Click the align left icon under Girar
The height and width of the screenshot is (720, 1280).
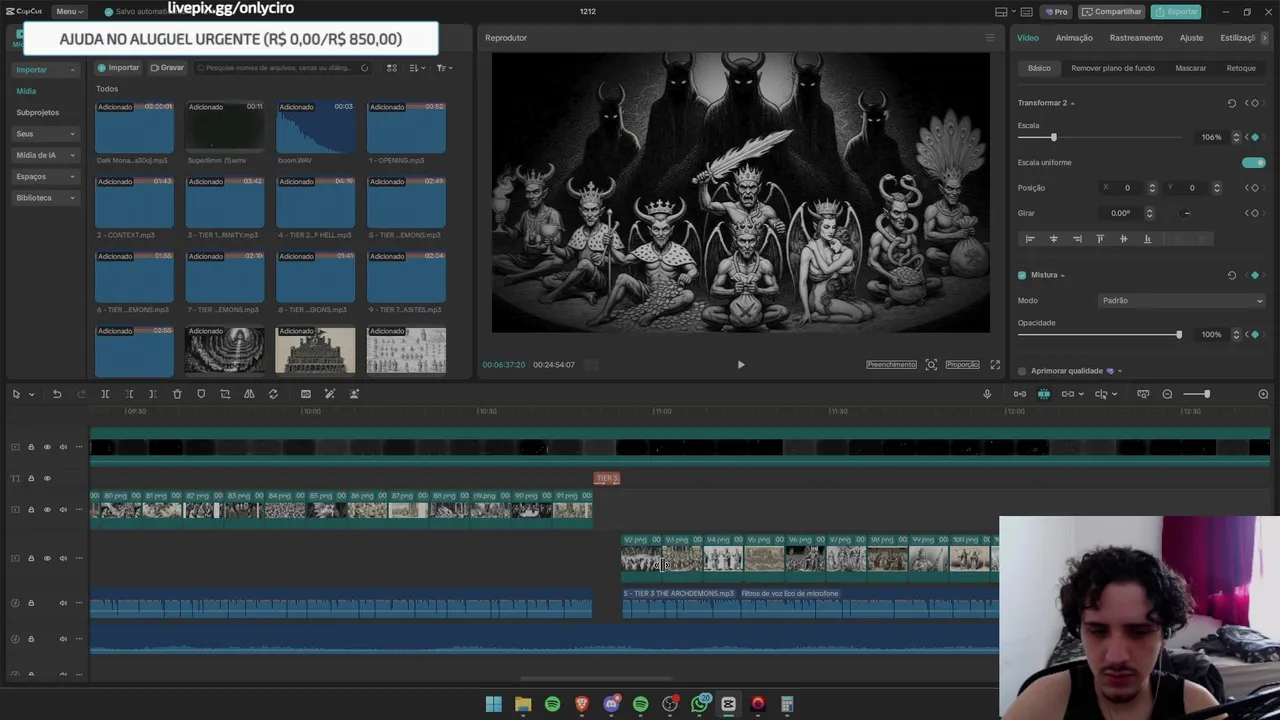tap(1030, 239)
